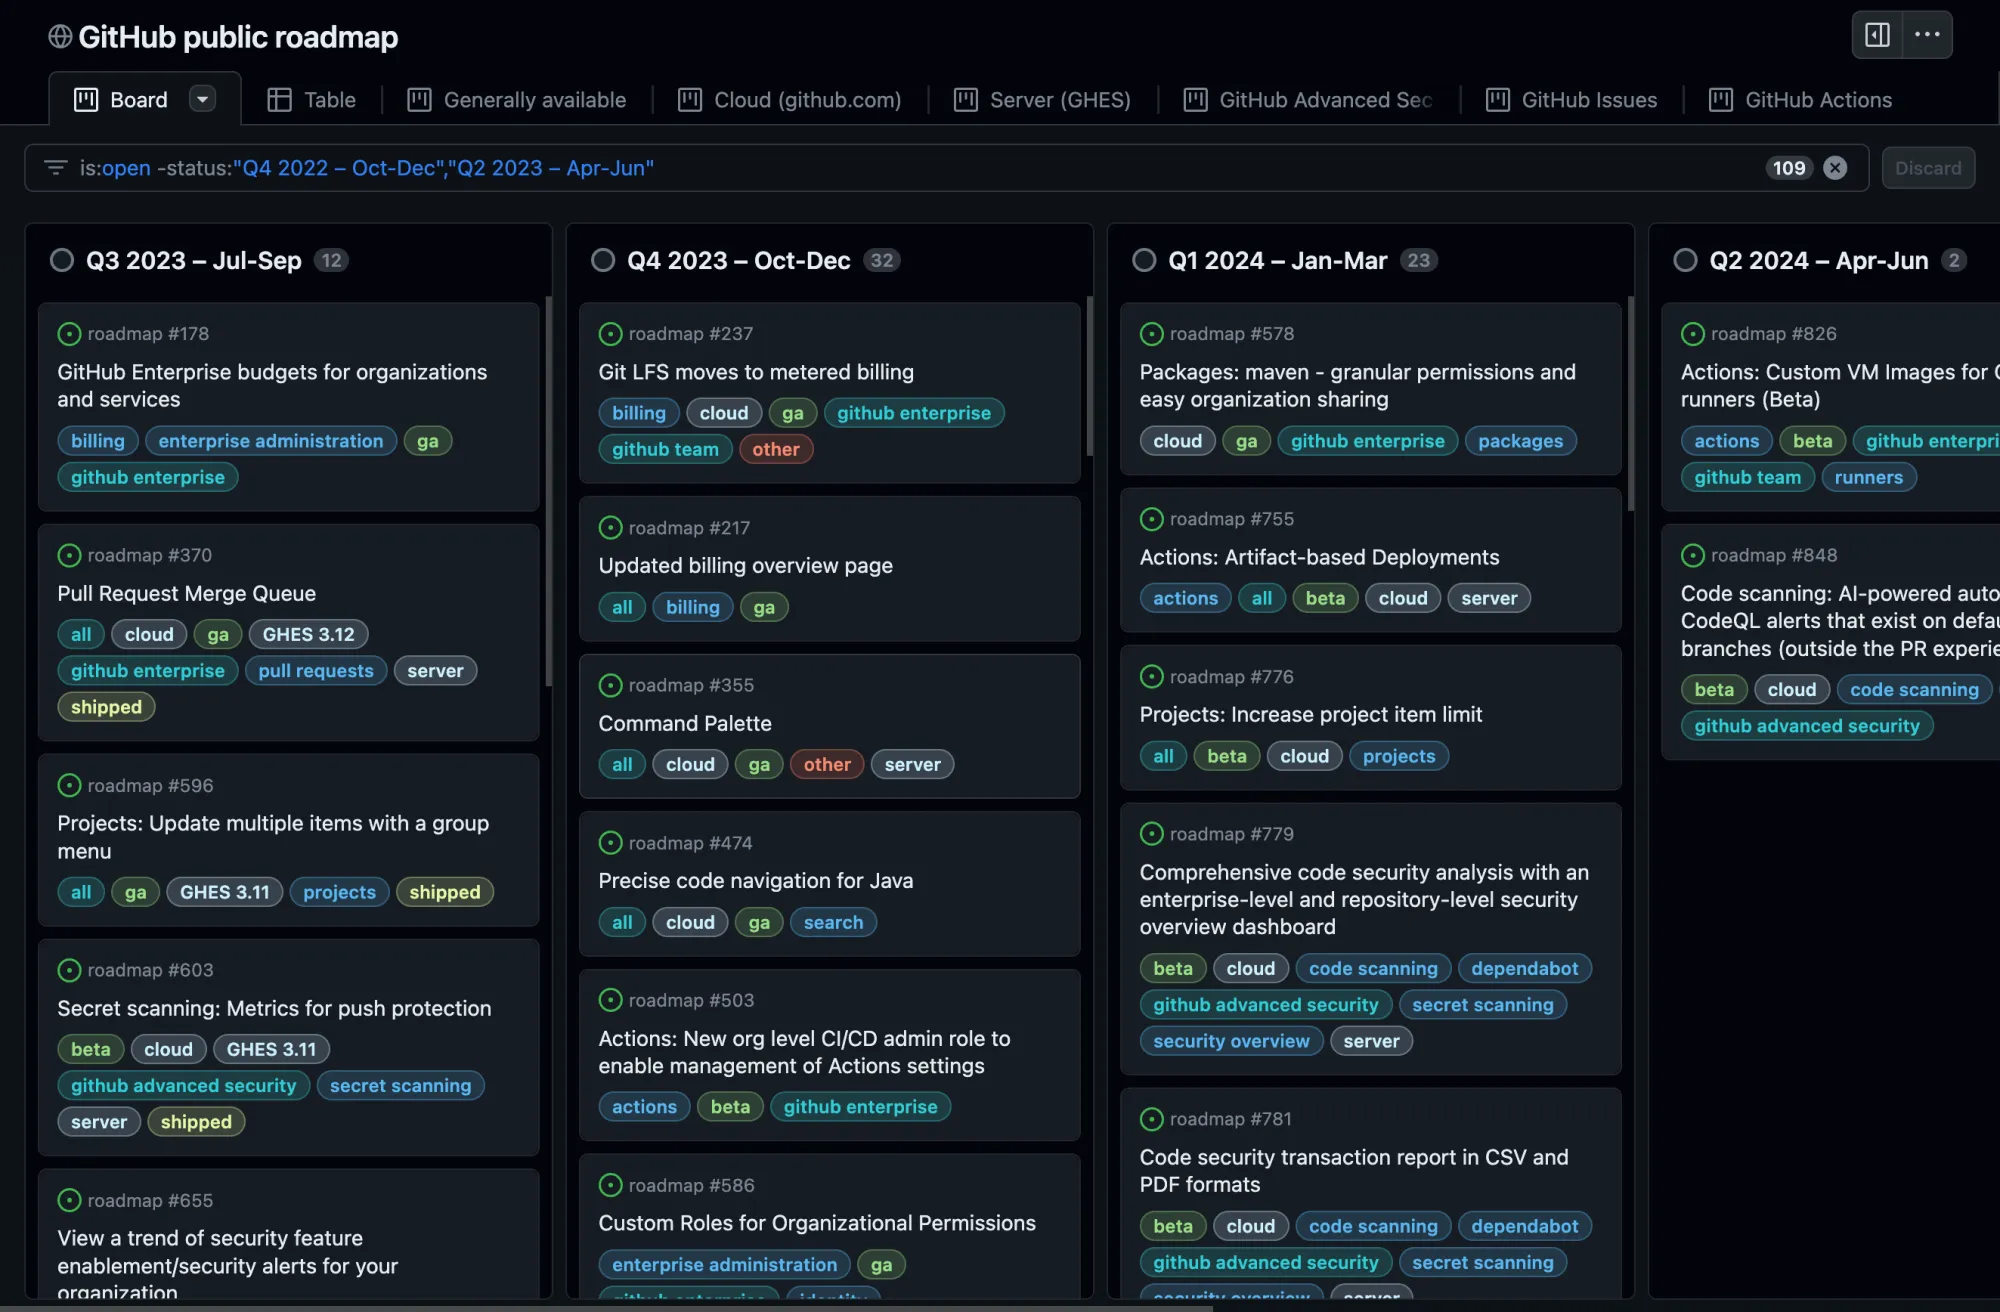Click the issue icon on roadmap #826 card

click(x=1692, y=333)
